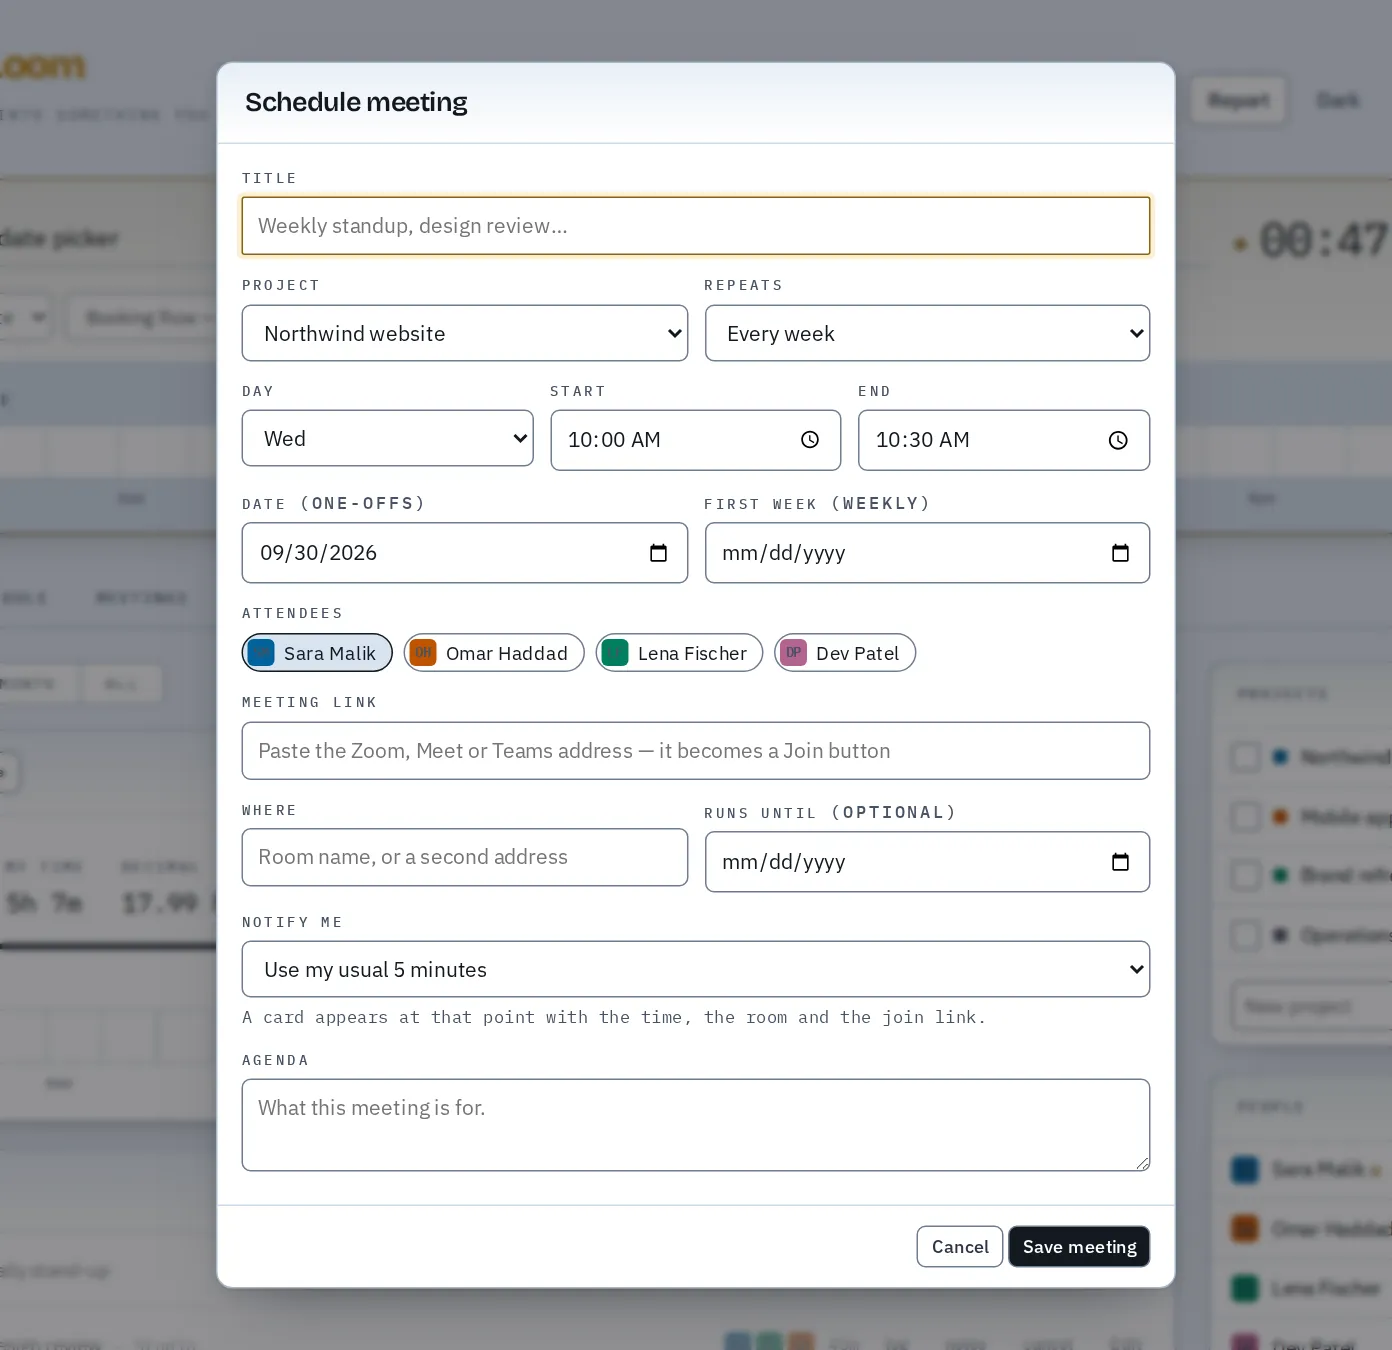Image resolution: width=1392 pixels, height=1350 pixels.
Task: Toggle the Lena Fischer attendee chip
Action: 679,653
